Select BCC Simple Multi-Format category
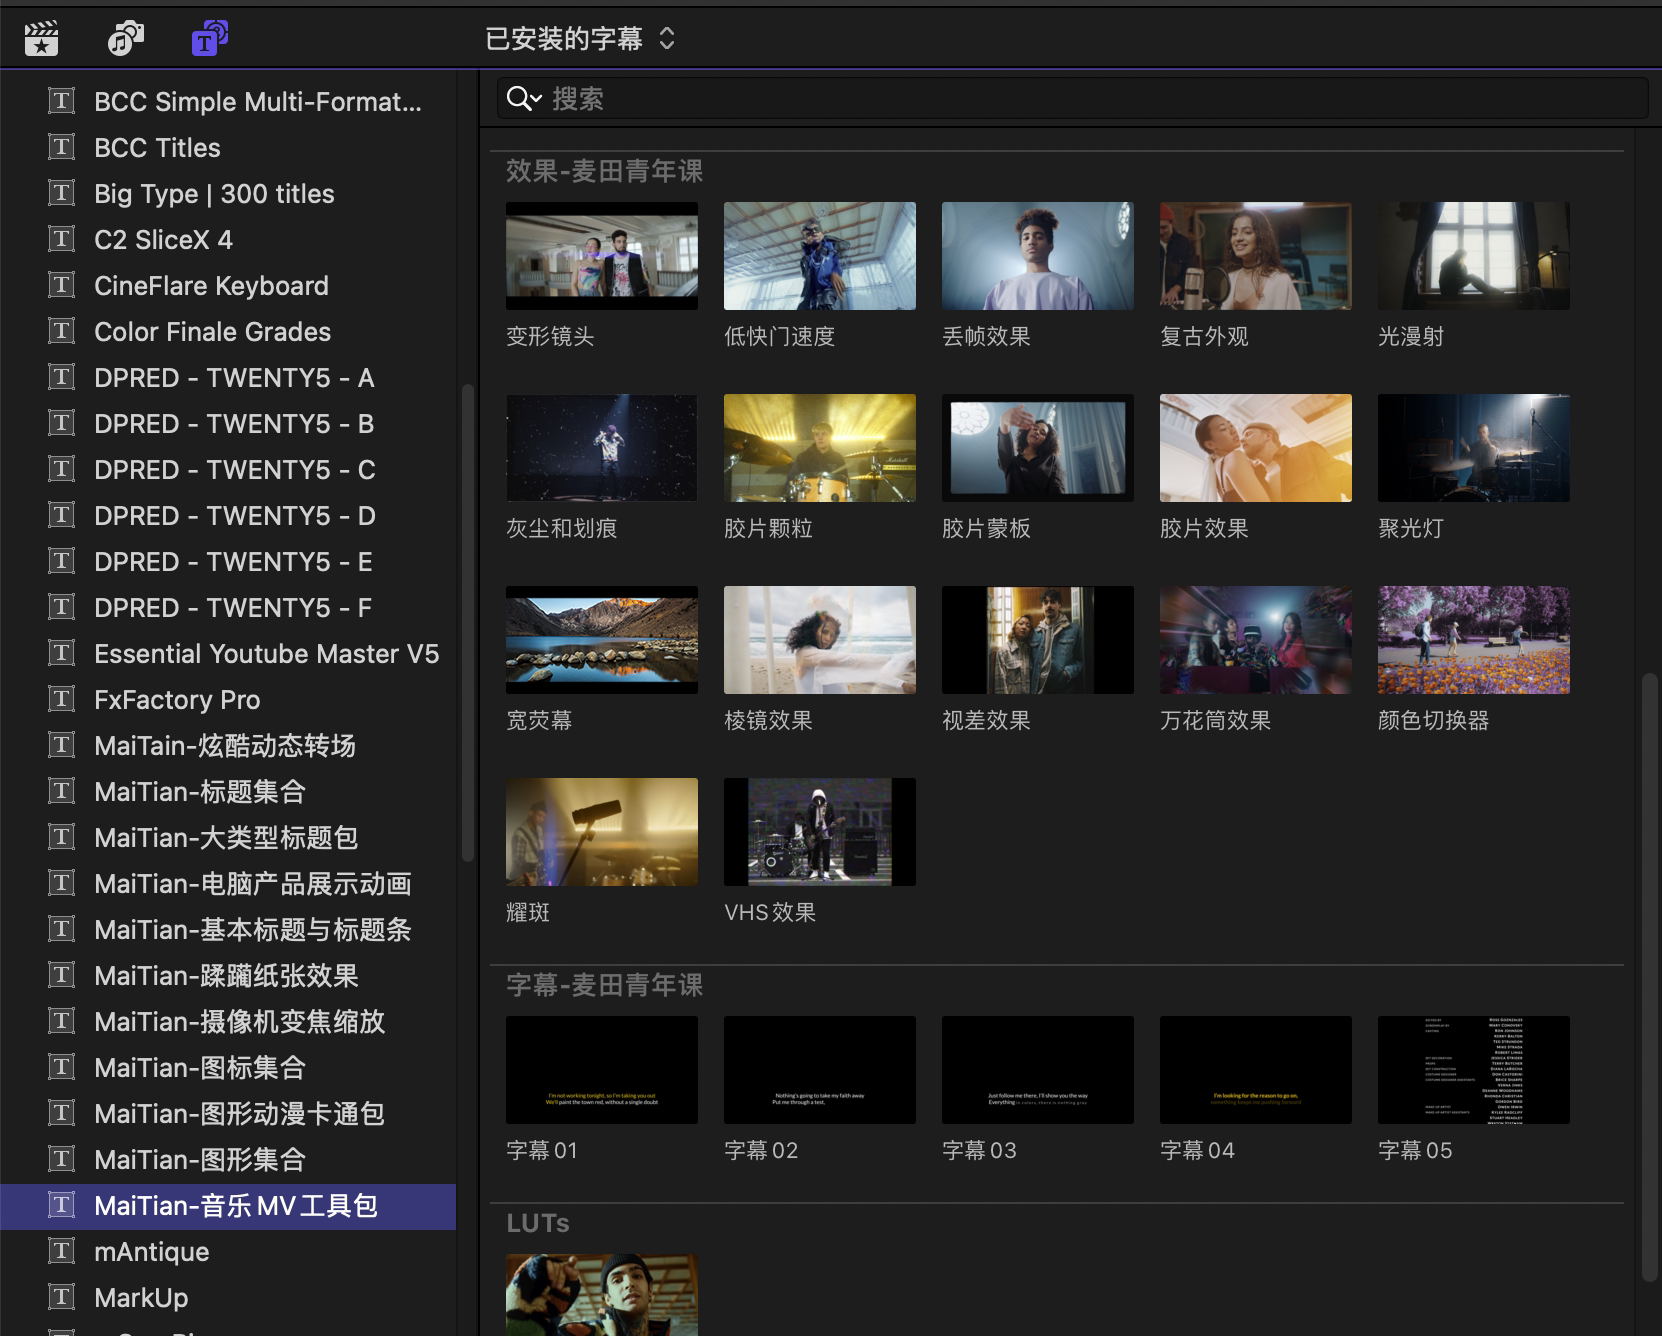The height and width of the screenshot is (1336, 1662). (x=228, y=102)
